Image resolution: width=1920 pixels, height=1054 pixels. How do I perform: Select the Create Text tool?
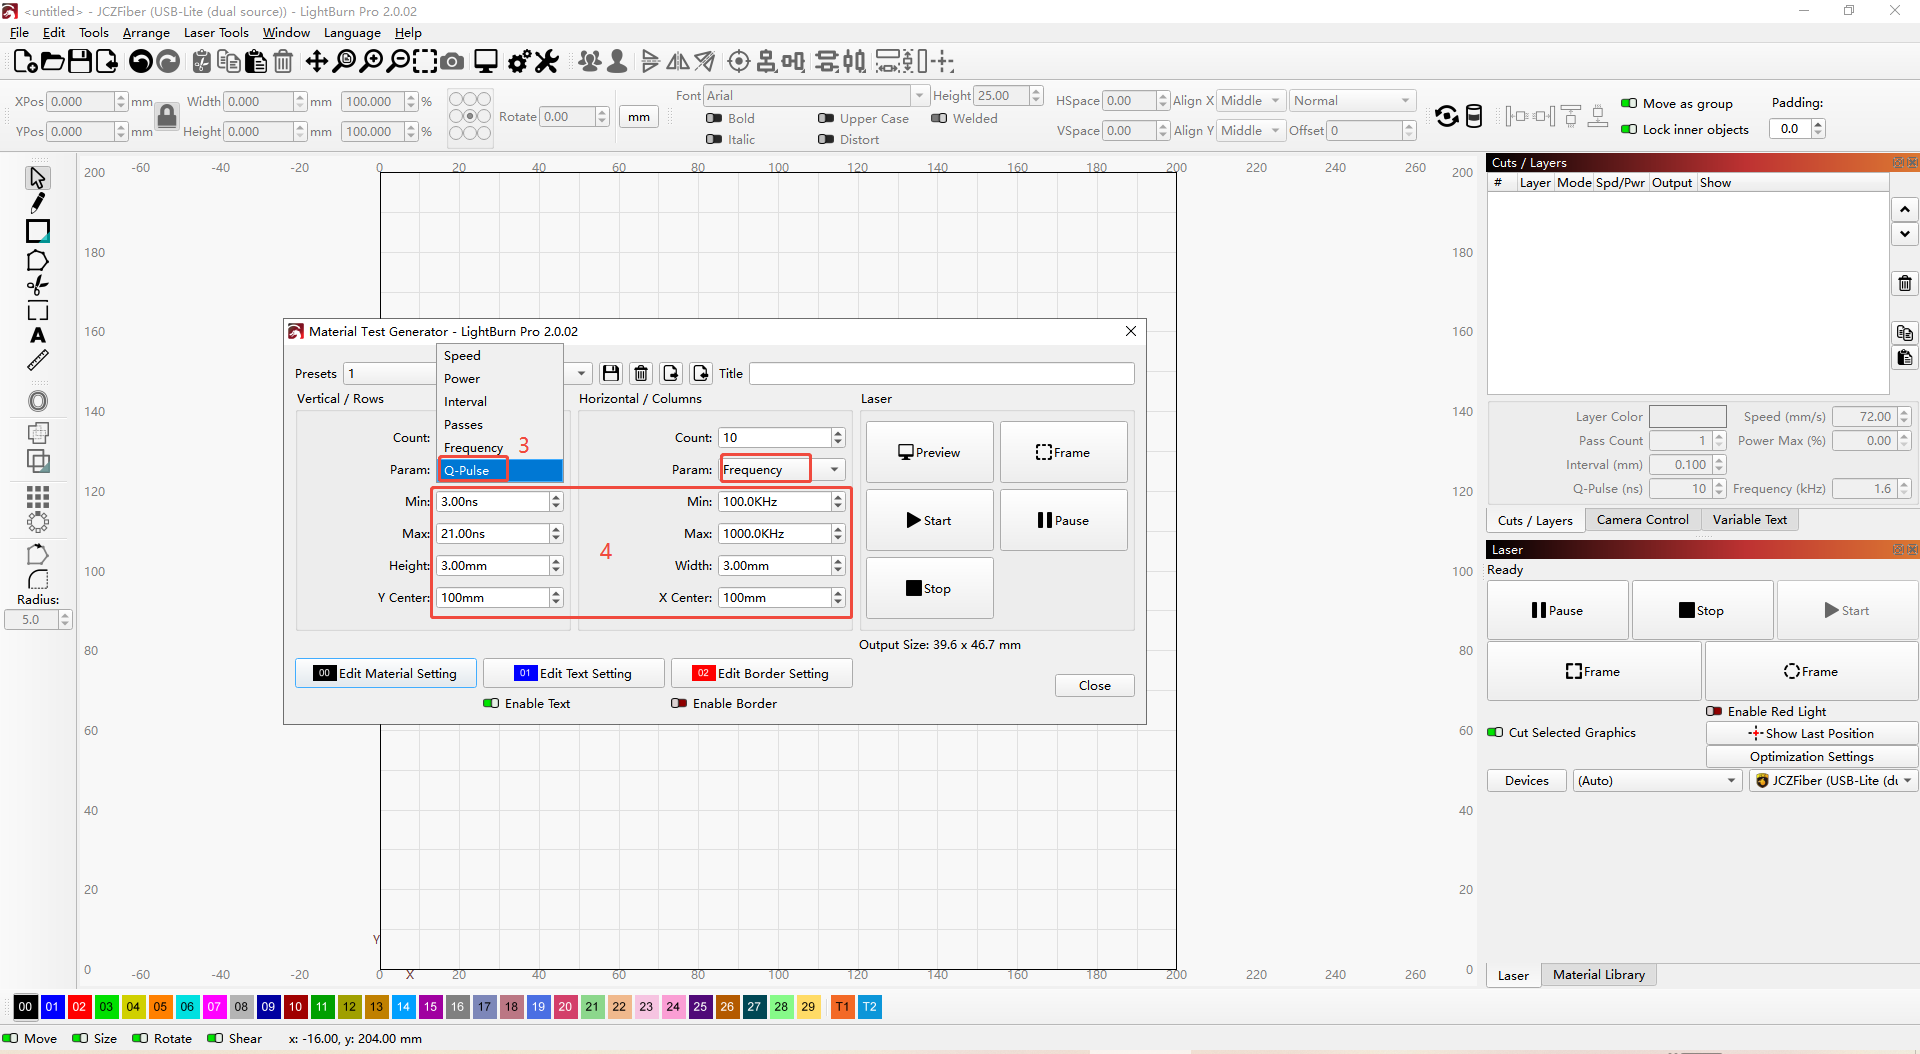(x=37, y=336)
